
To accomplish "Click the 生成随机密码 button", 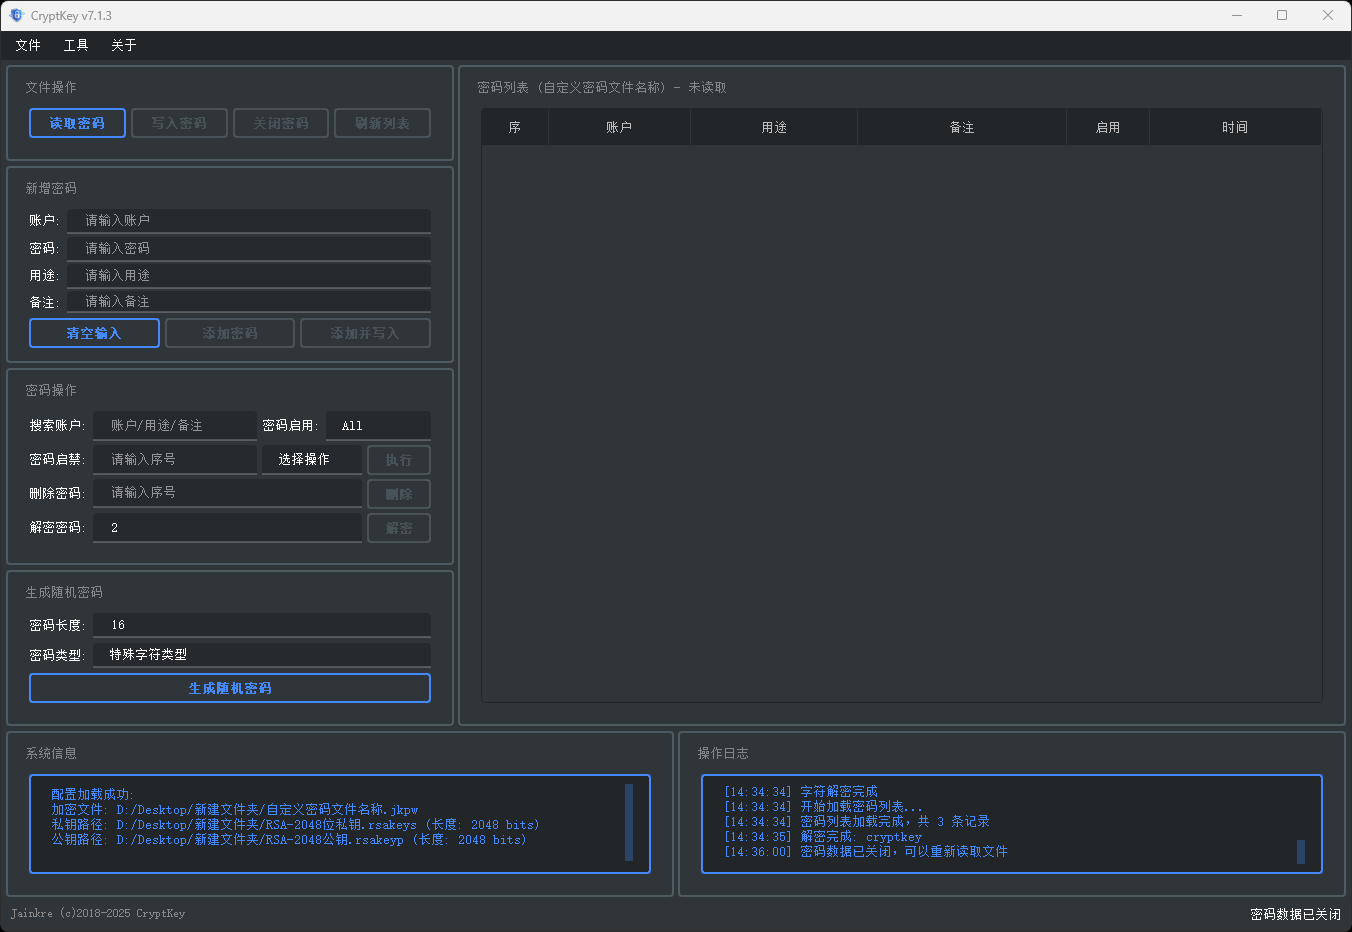I will click(230, 688).
